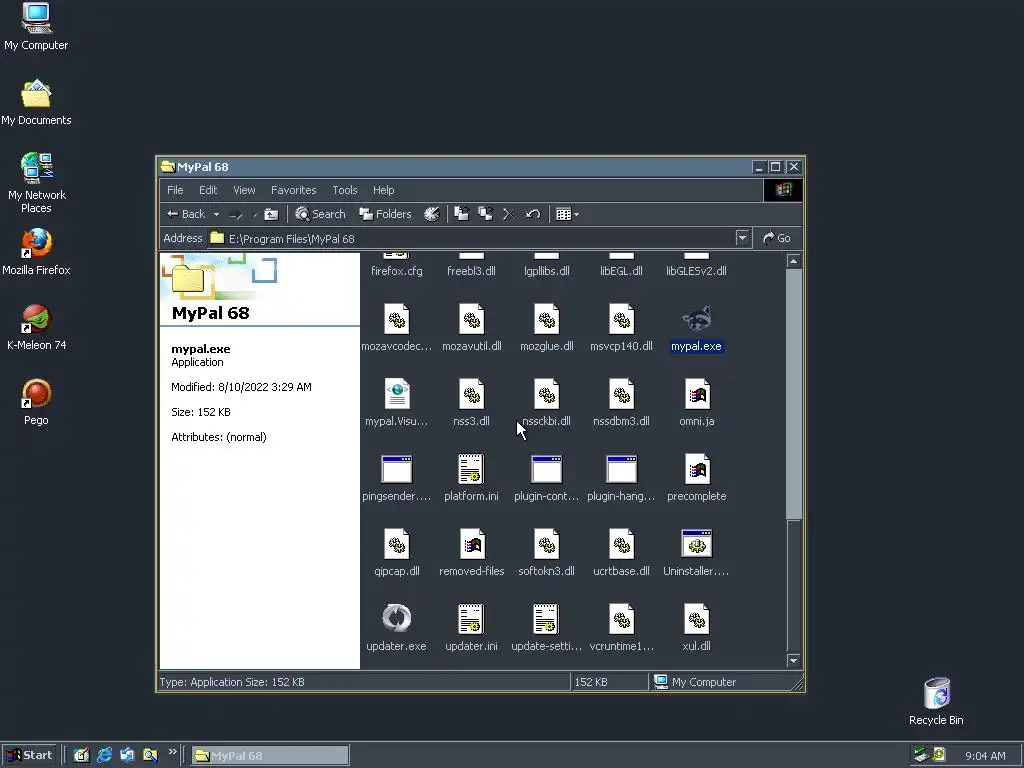
Task: Toggle the Folders pane button
Action: pyautogui.click(x=385, y=214)
